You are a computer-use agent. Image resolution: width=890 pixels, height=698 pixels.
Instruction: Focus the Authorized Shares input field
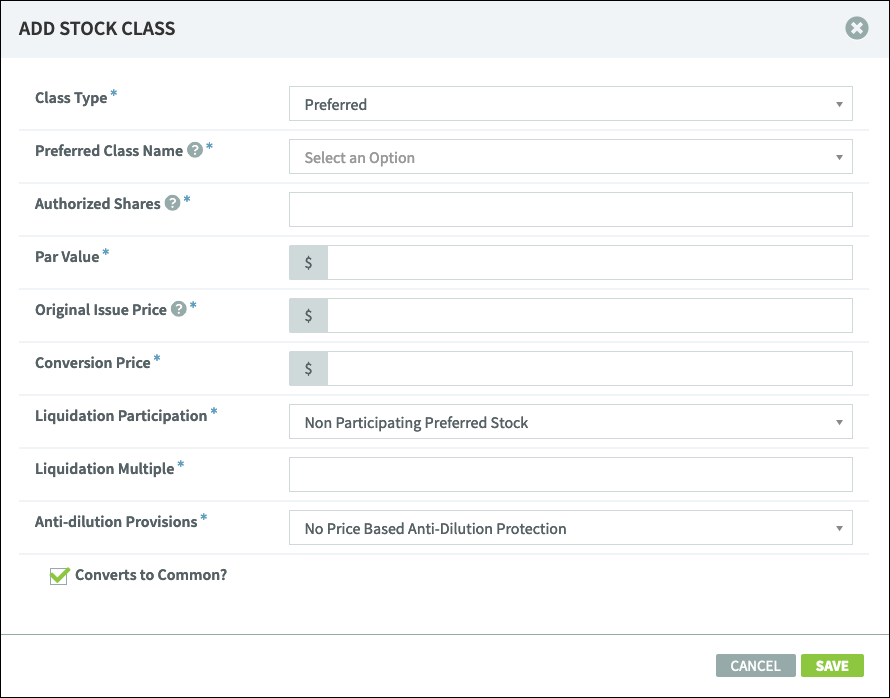(570, 209)
